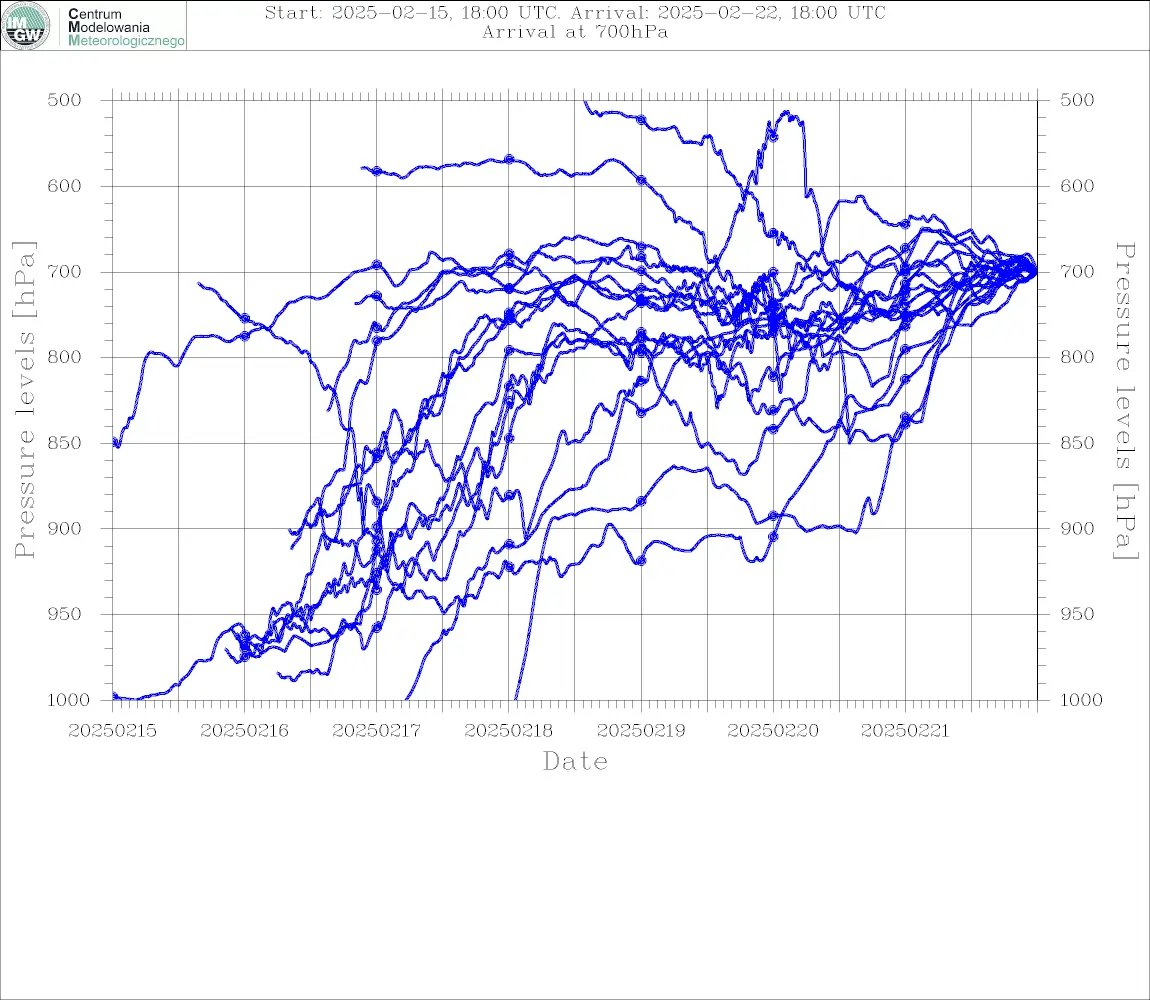
Task: Click the 20250217 date label
Action: pos(376,731)
